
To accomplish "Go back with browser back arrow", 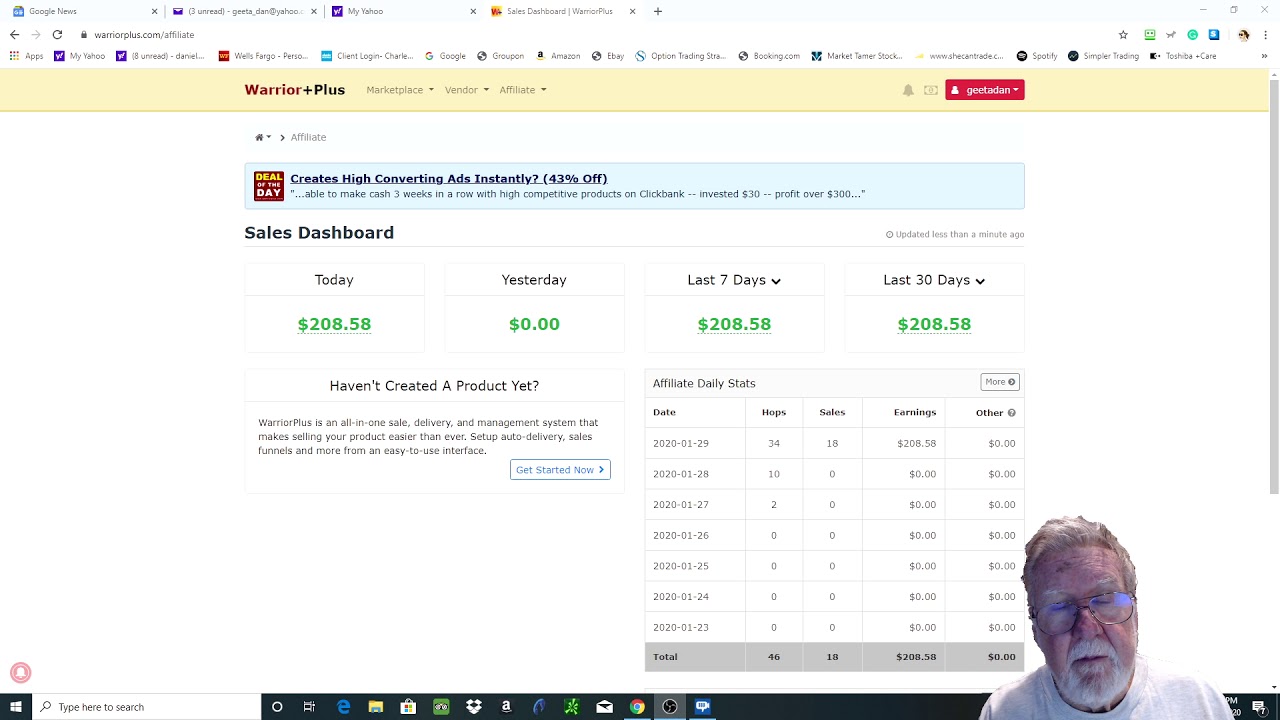I will [14, 34].
